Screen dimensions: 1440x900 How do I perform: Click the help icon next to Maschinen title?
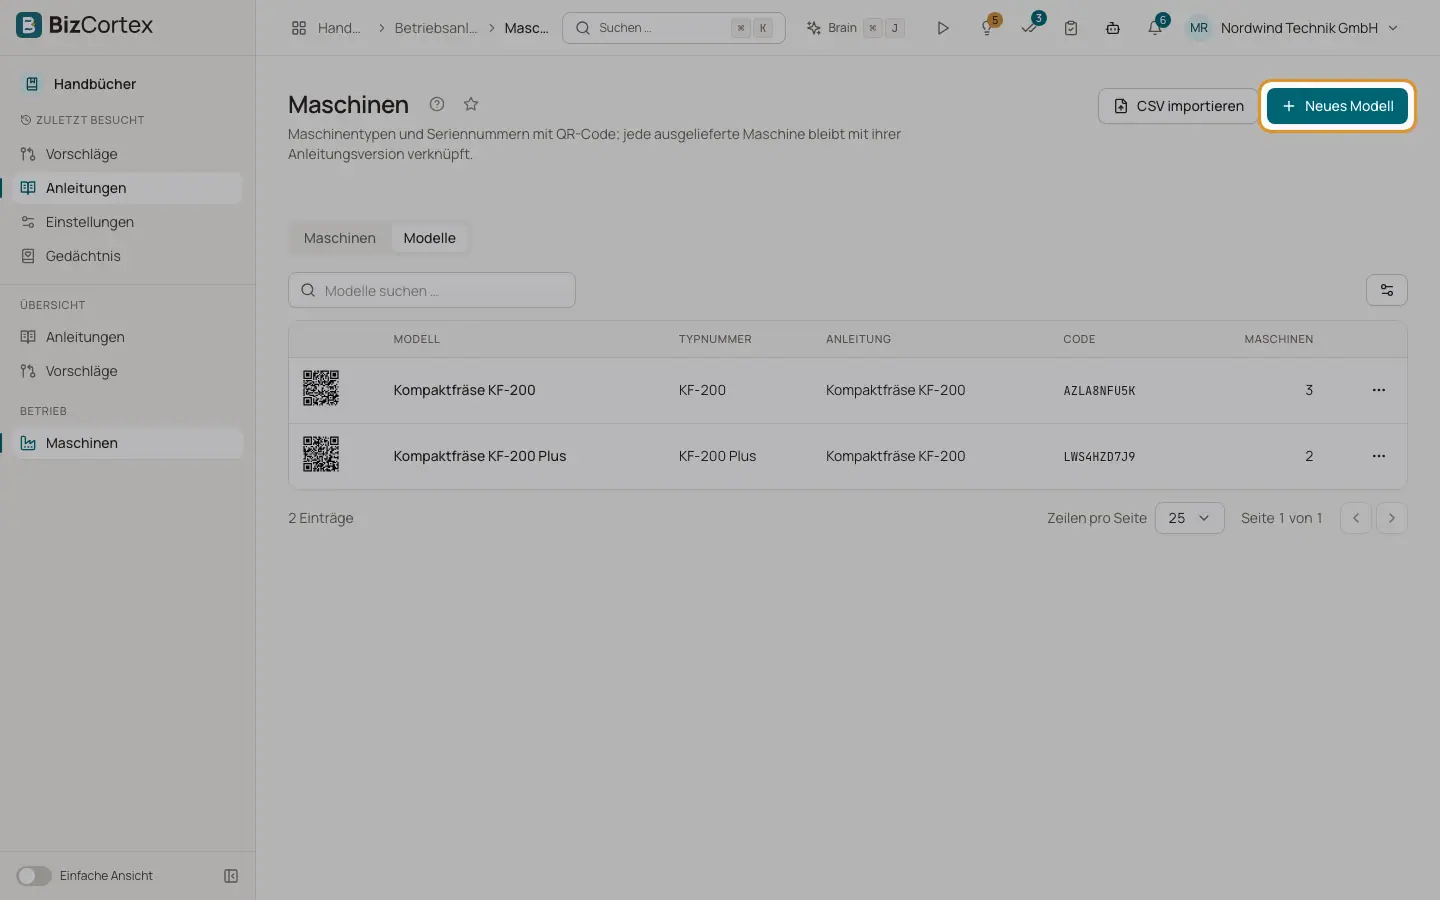(437, 104)
